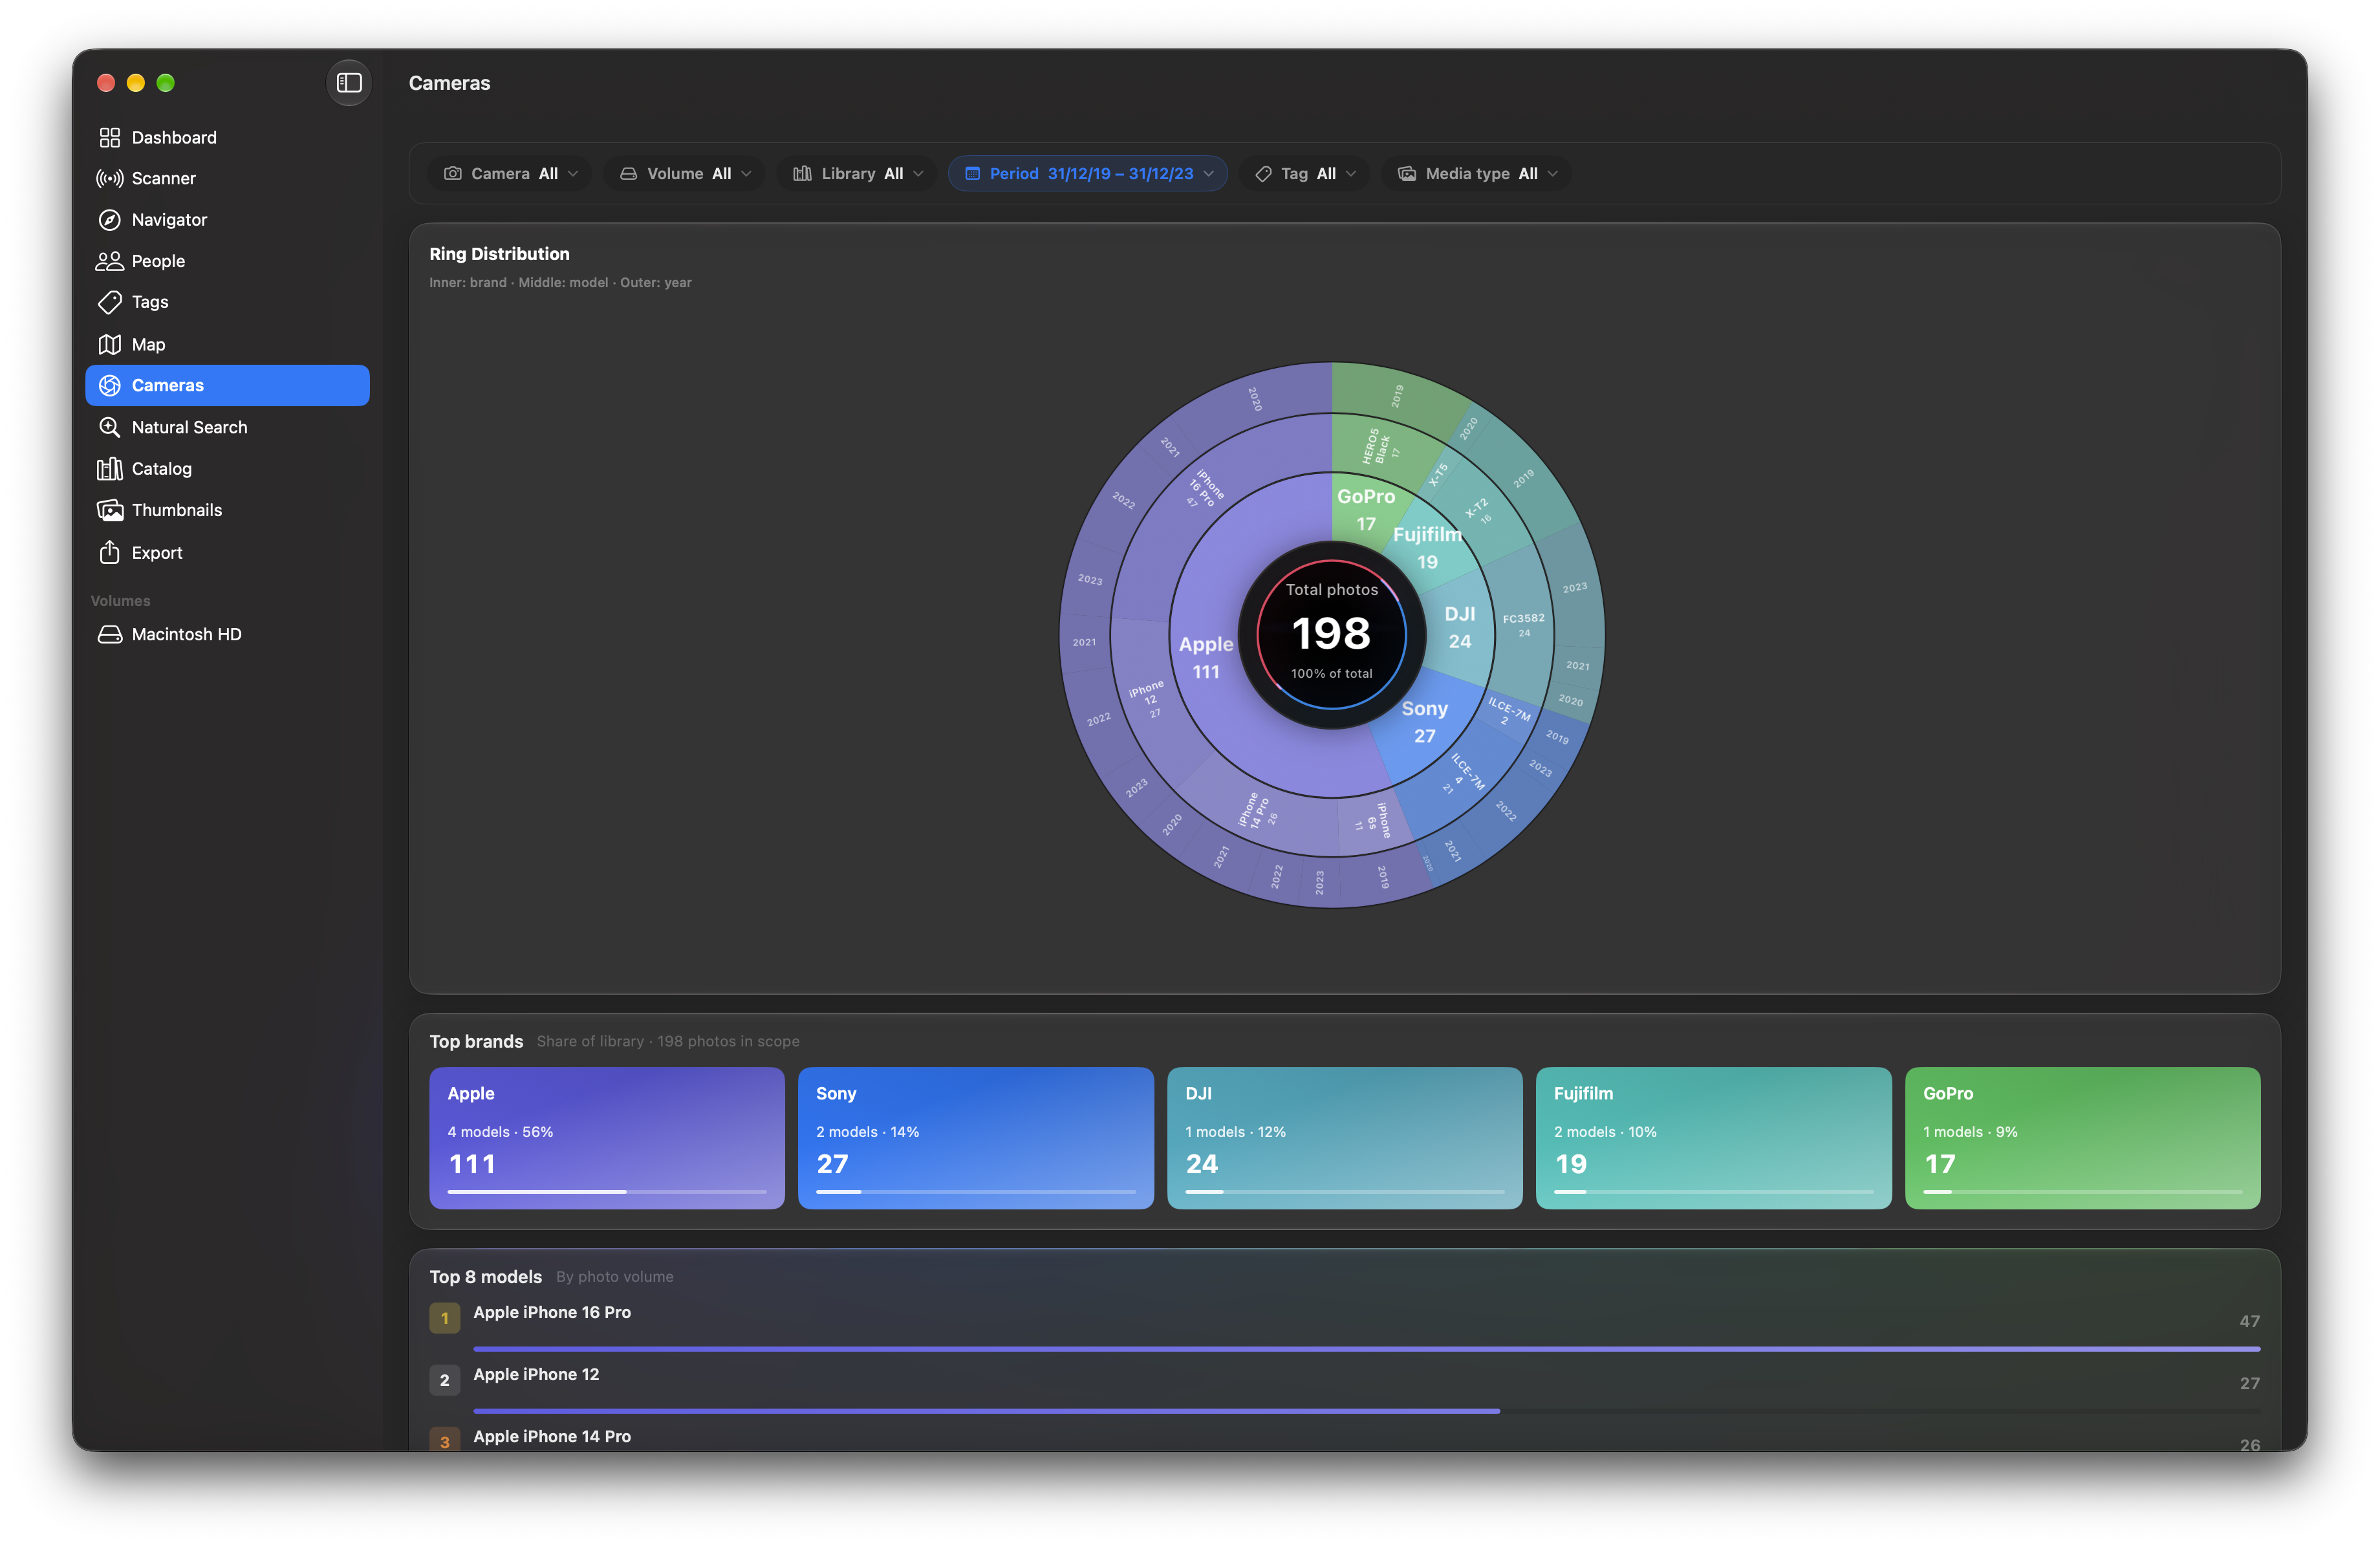The height and width of the screenshot is (1547, 2380).
Task: Click the tag icon in Tag filter
Action: tap(1263, 174)
